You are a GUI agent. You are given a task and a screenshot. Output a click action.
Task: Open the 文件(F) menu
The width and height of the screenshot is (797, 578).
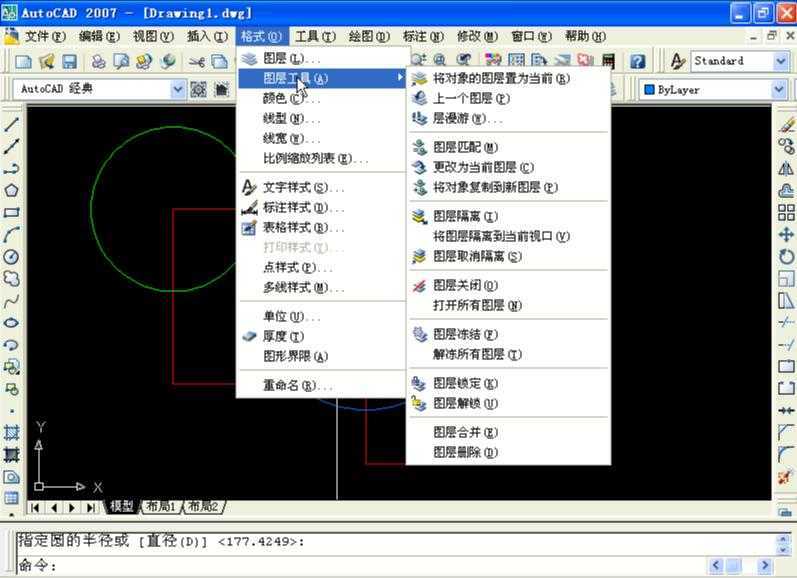[x=45, y=37]
